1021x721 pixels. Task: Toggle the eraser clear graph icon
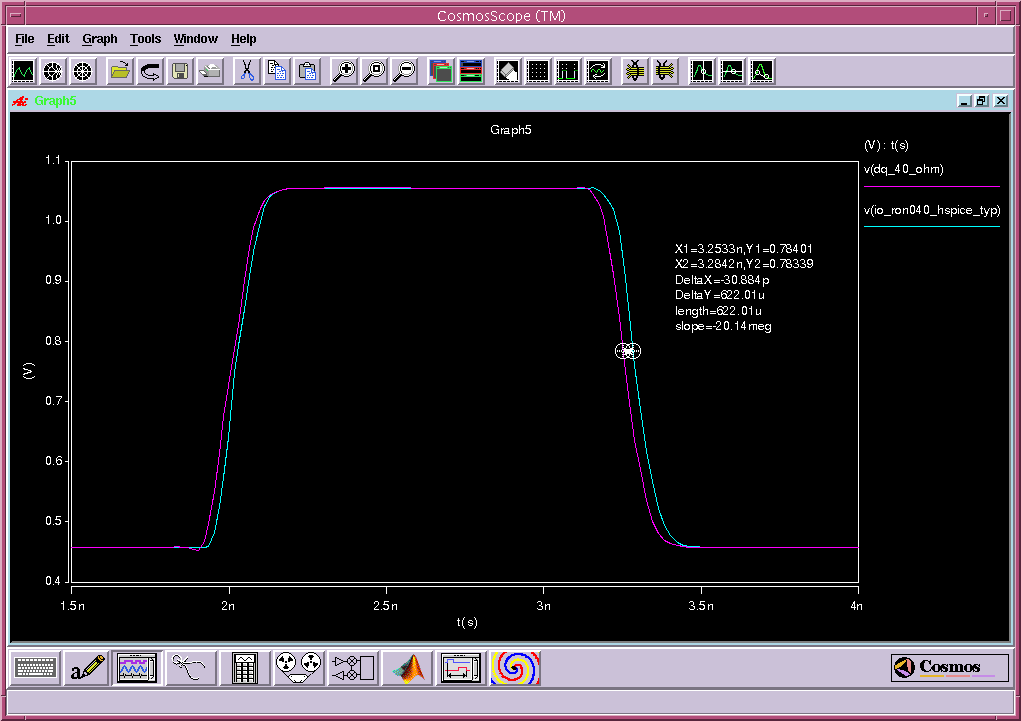tap(507, 71)
